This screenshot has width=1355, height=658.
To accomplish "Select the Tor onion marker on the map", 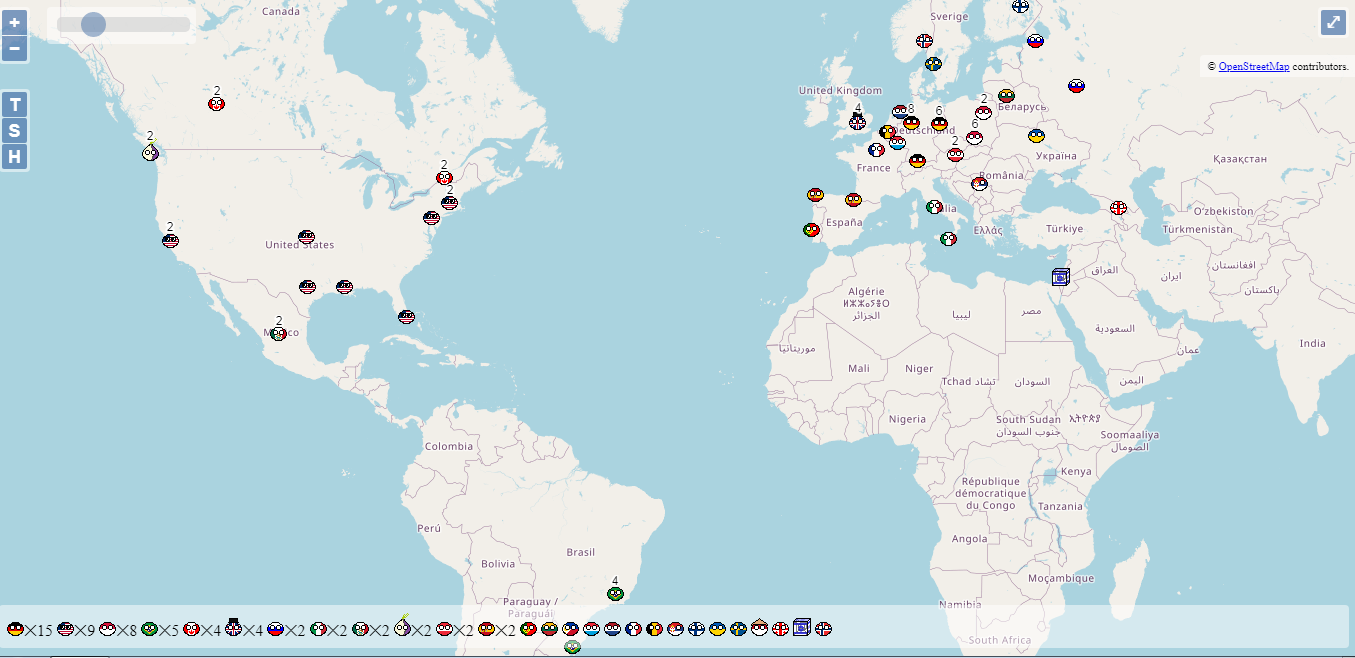I will click(150, 152).
